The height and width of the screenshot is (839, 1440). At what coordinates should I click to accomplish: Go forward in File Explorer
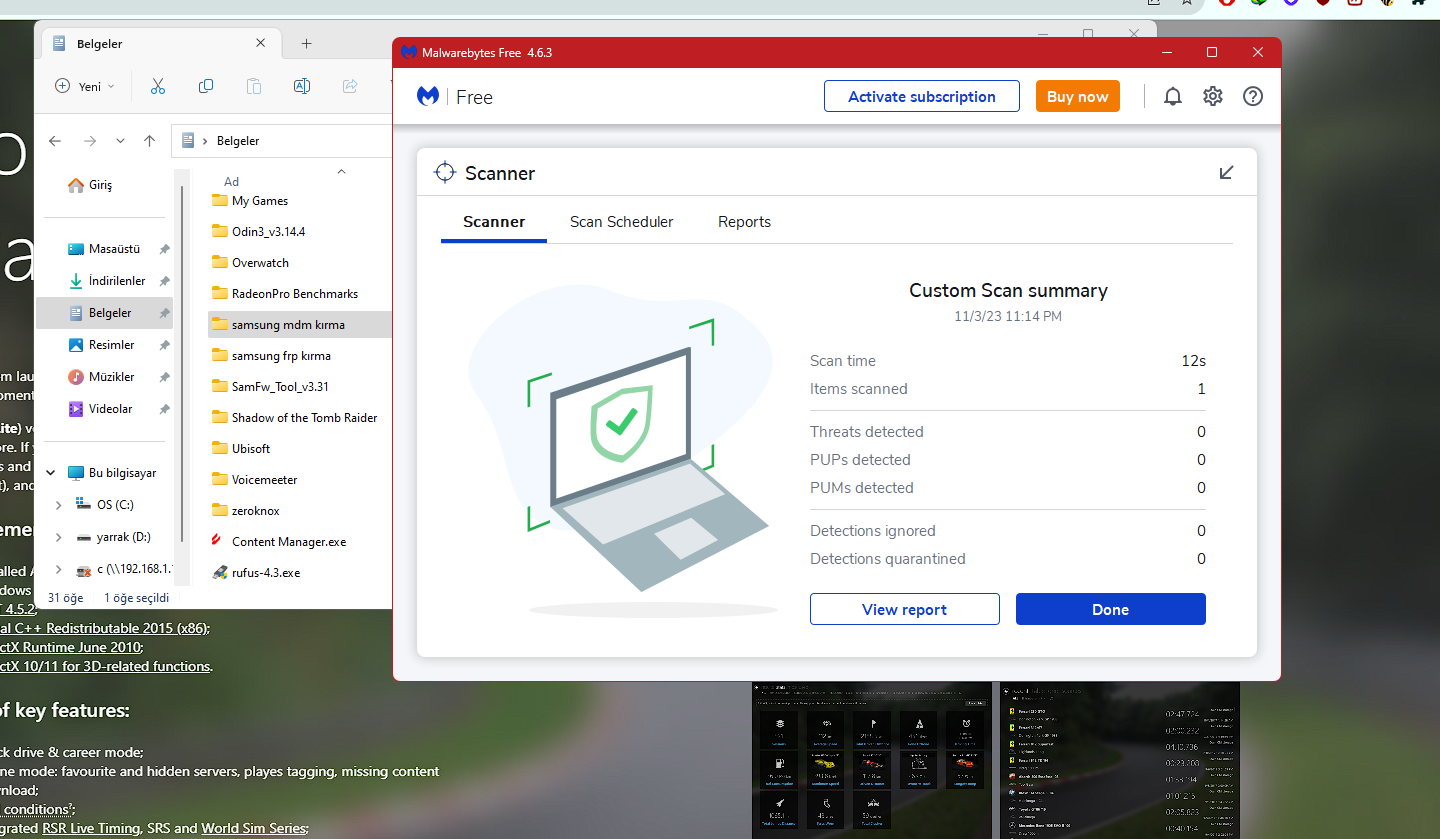click(x=90, y=141)
